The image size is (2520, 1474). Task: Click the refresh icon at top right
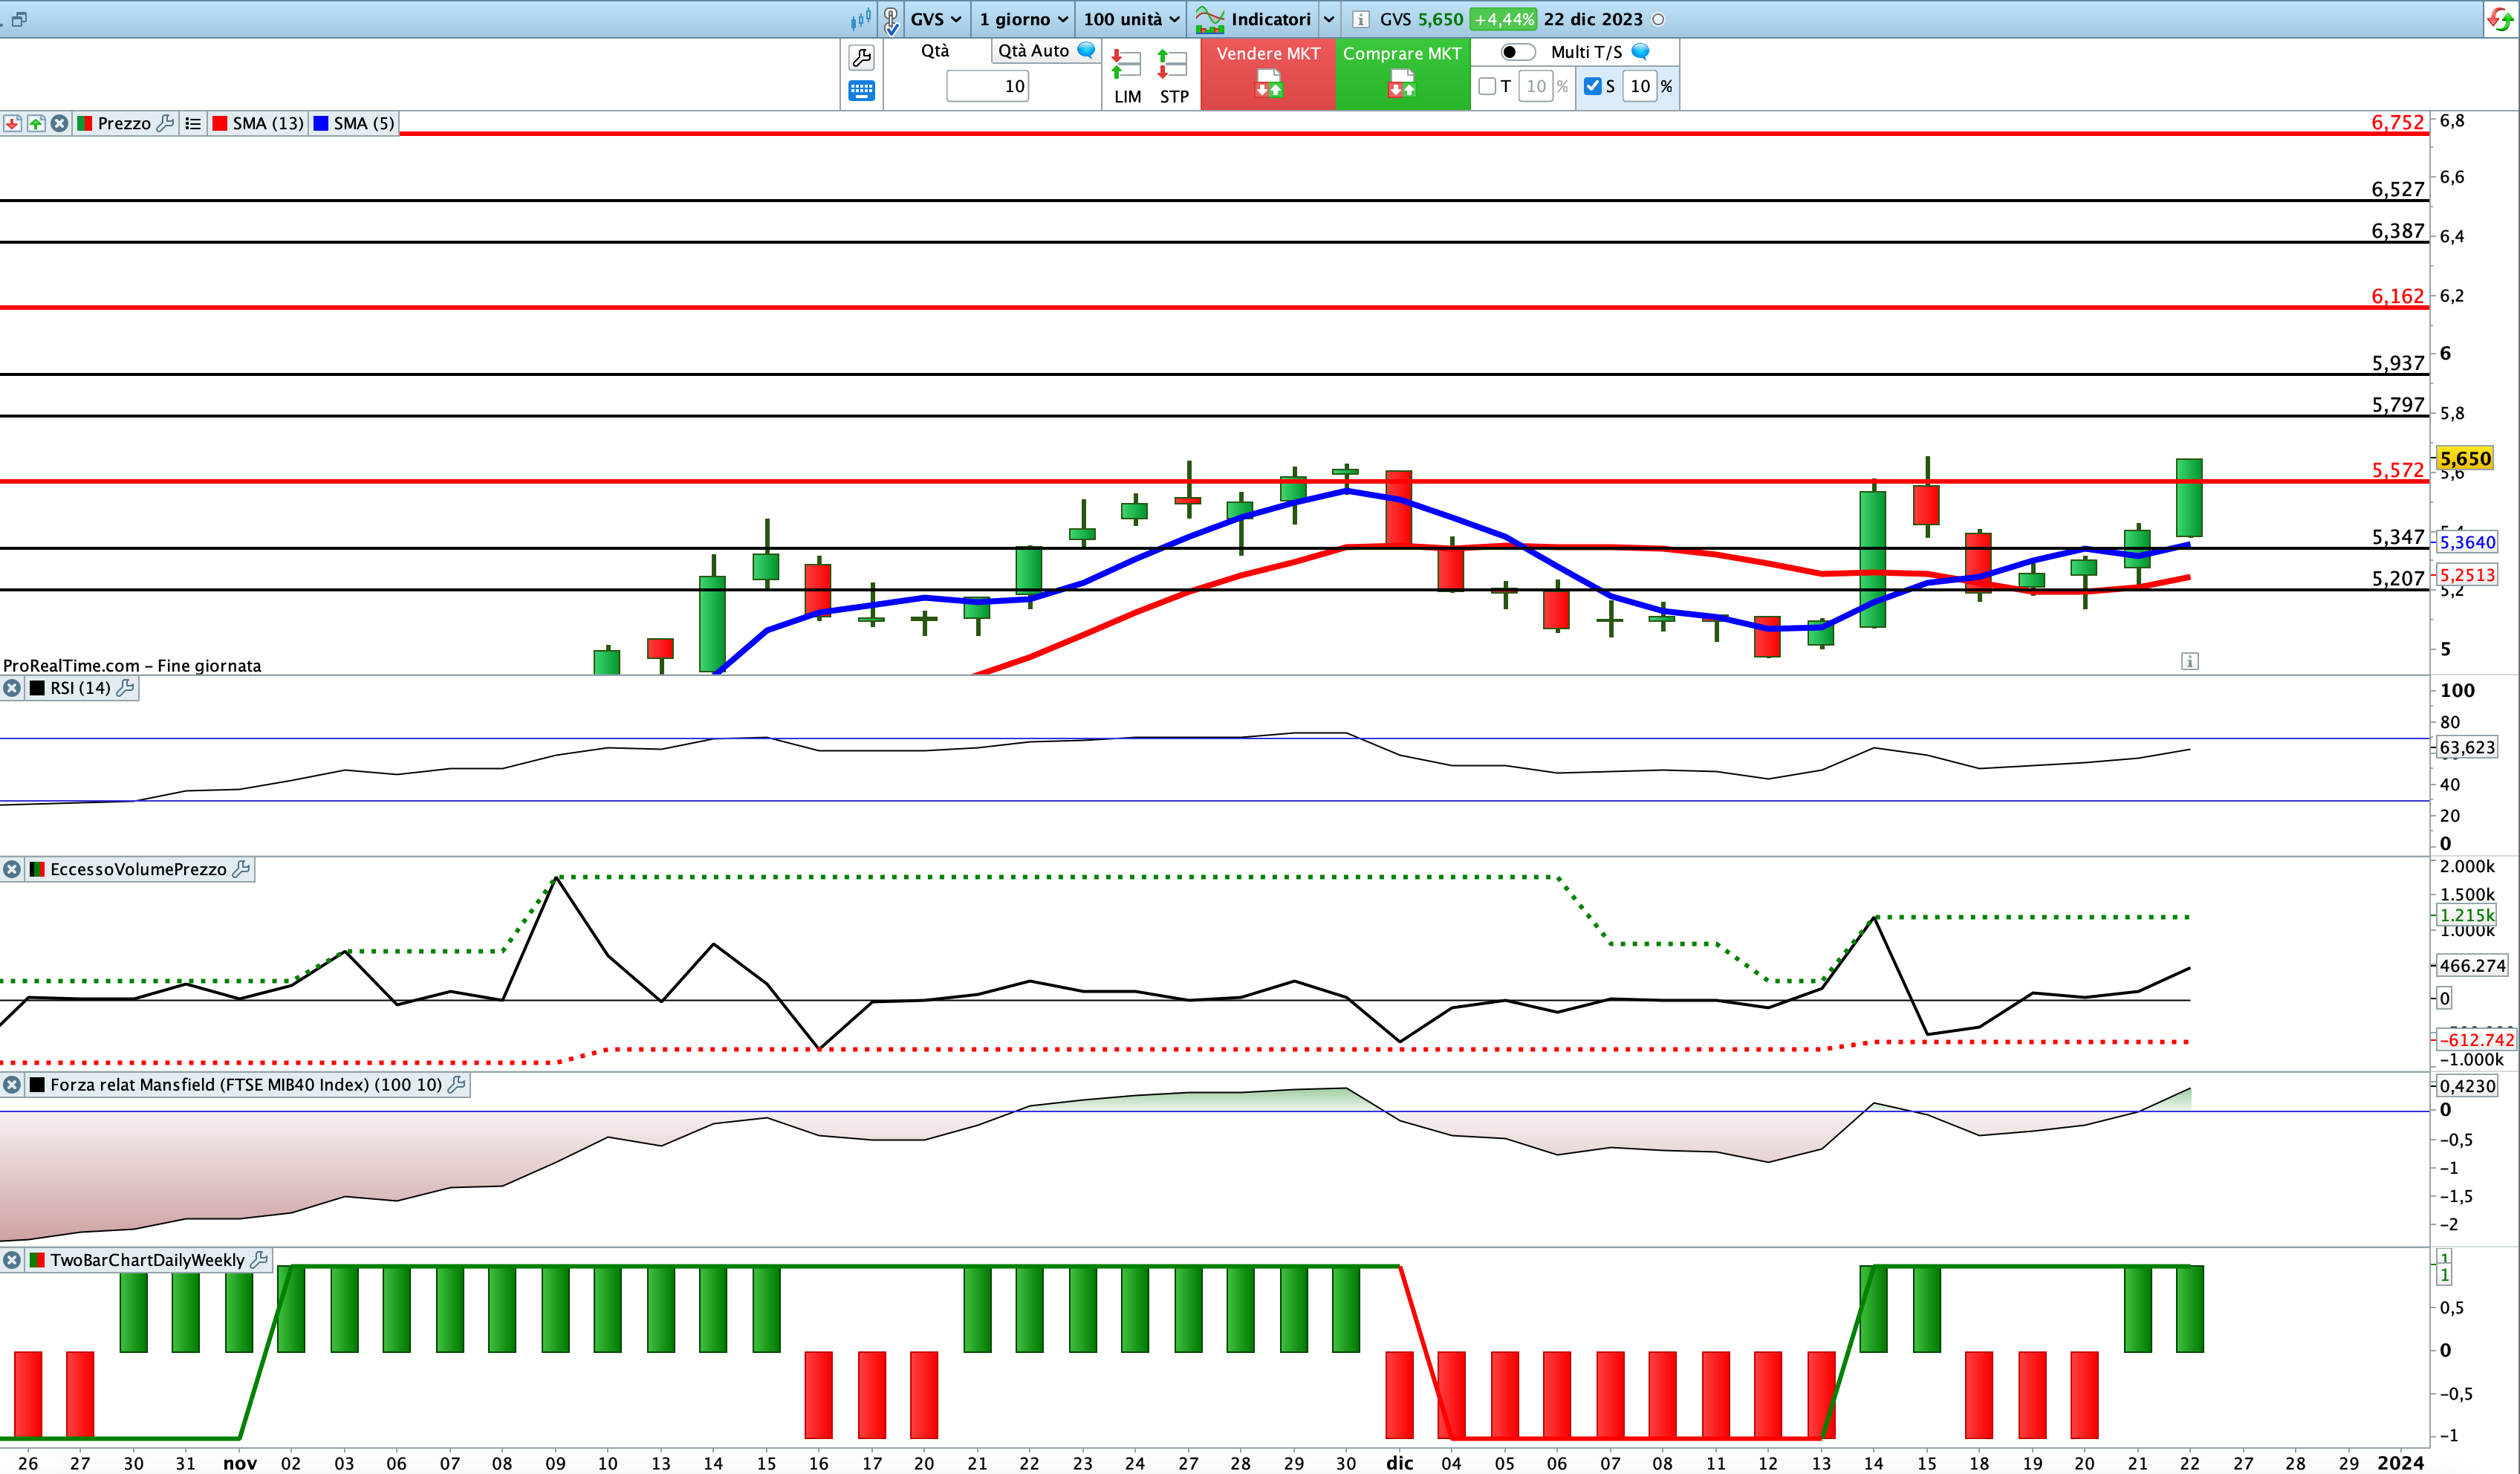(x=2500, y=19)
